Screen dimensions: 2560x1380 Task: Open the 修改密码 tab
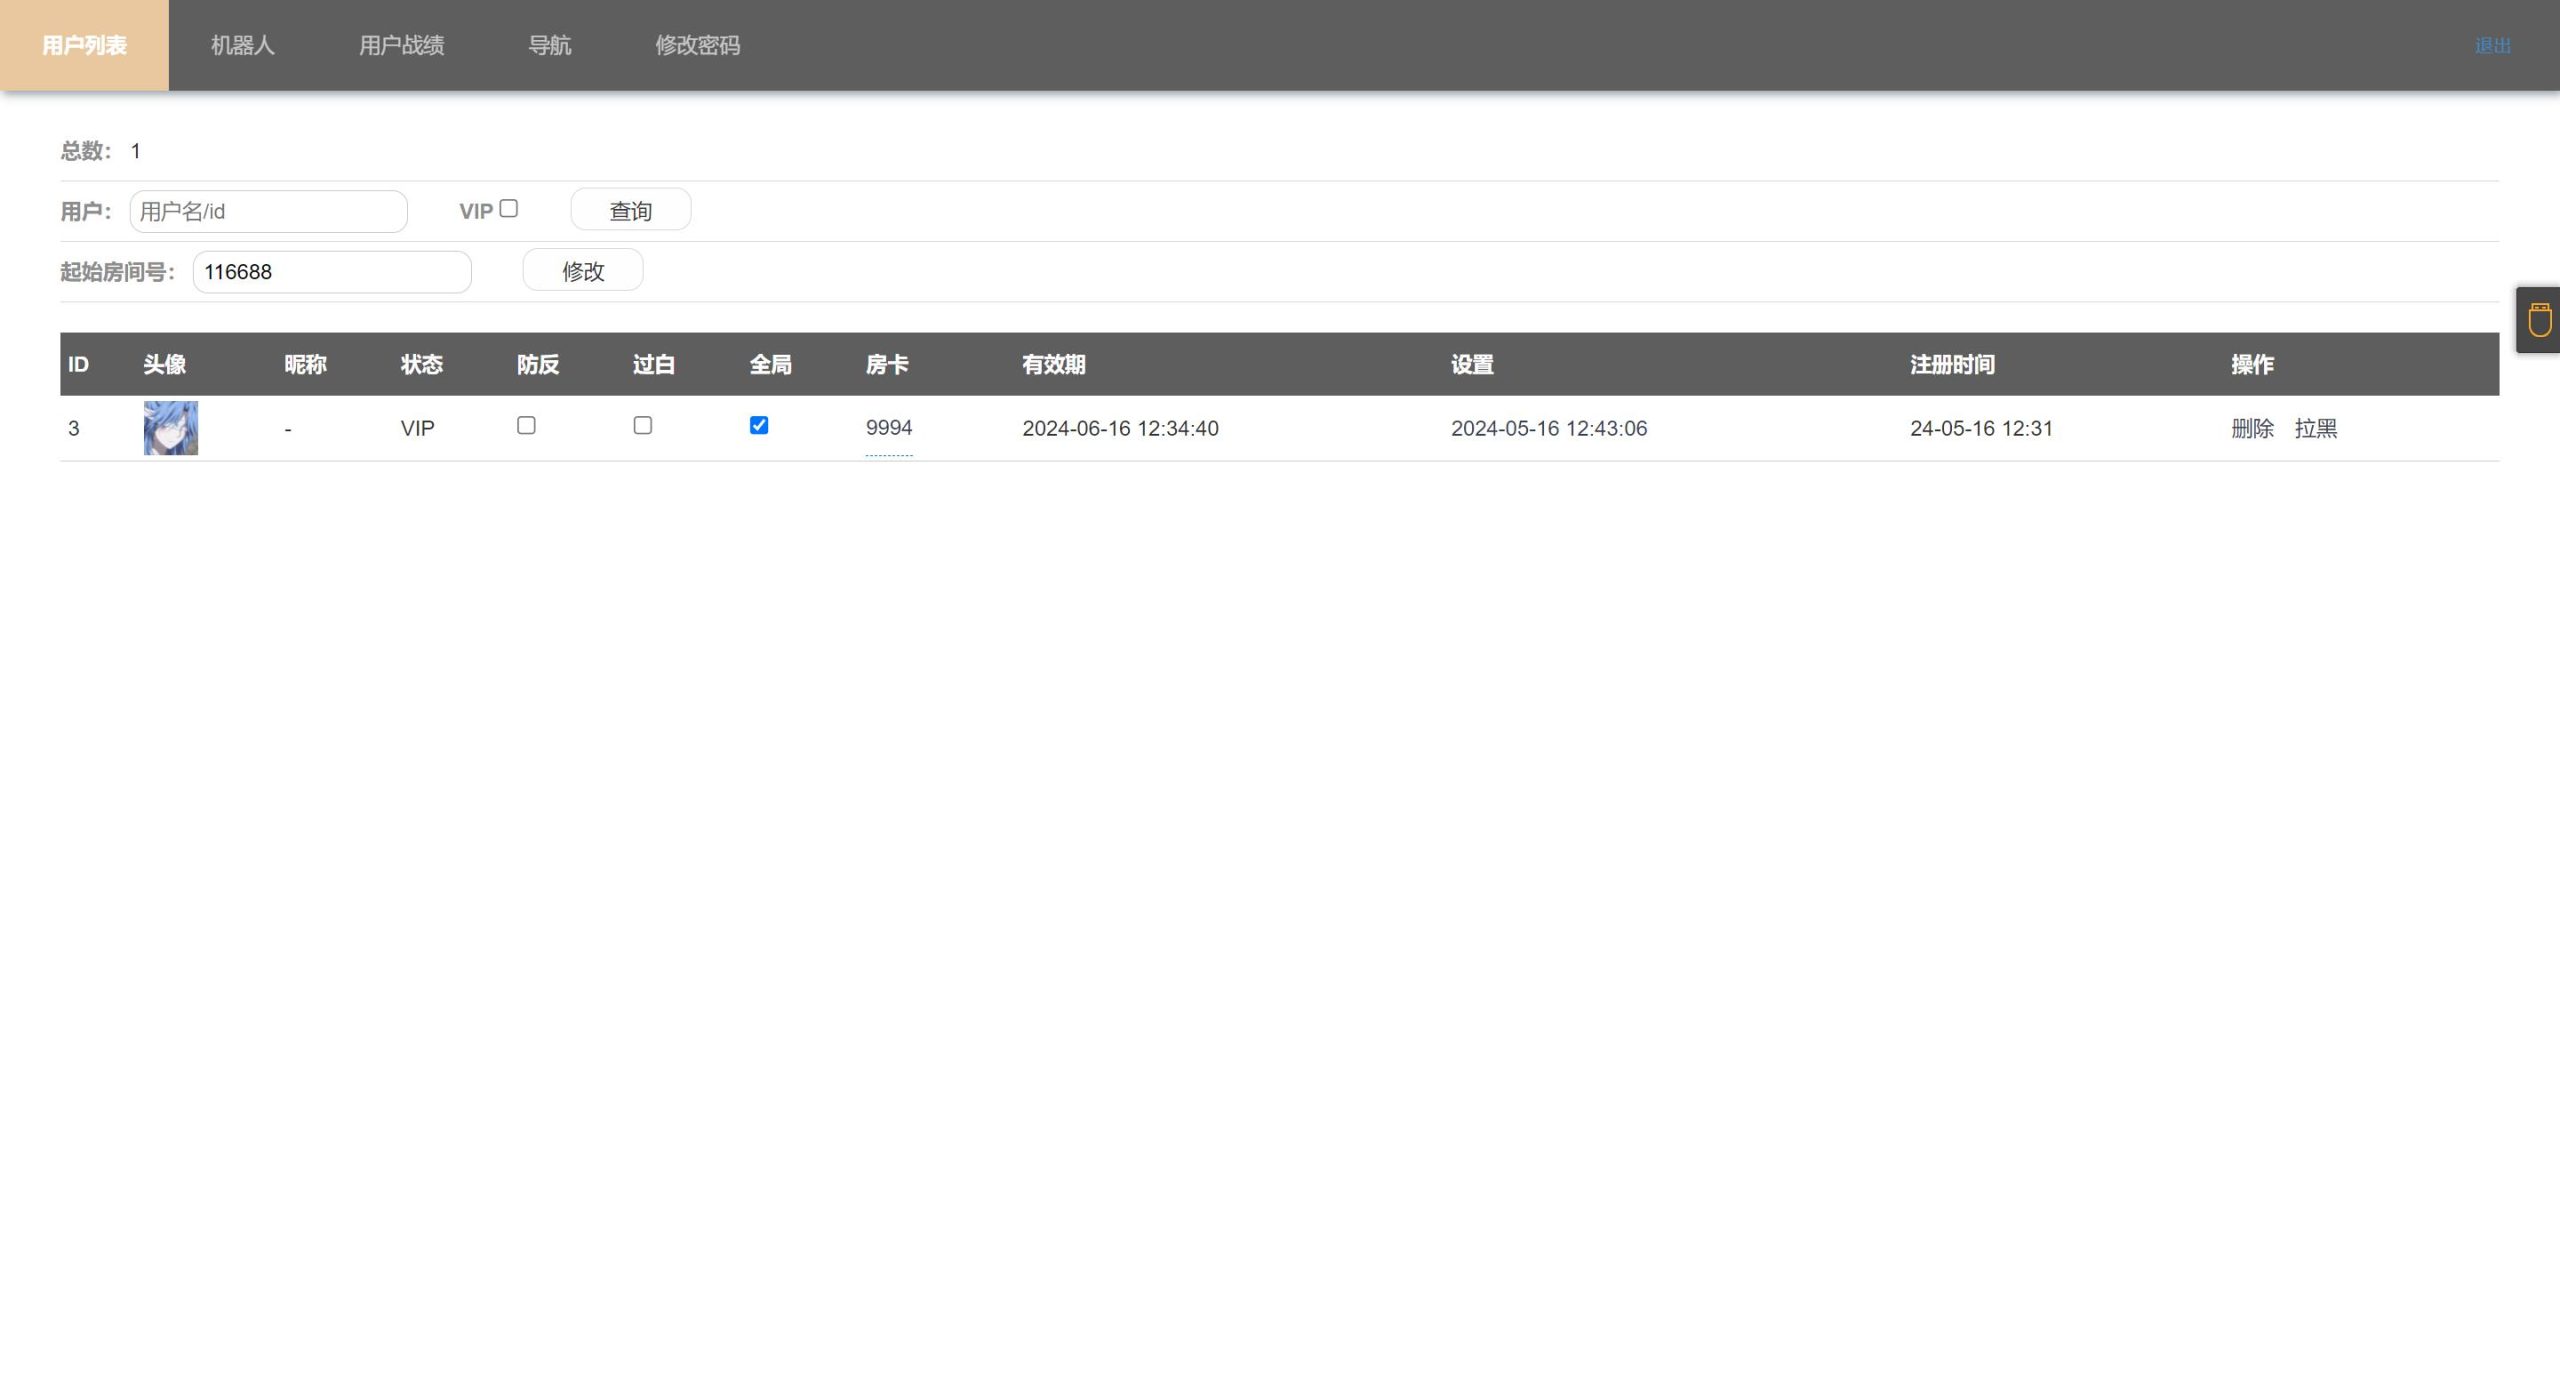(697, 45)
